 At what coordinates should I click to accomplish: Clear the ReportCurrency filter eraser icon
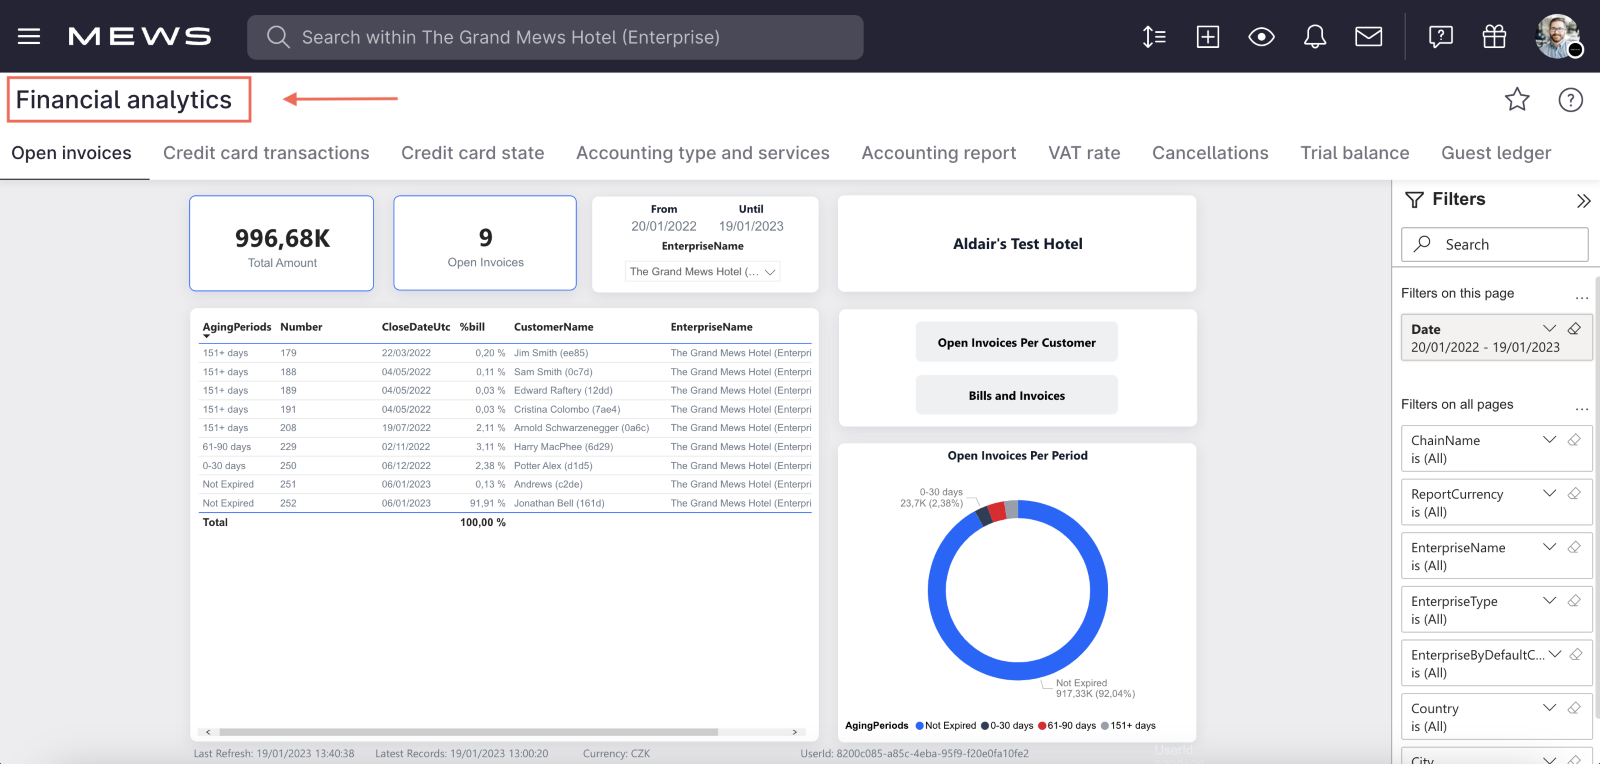(1574, 493)
